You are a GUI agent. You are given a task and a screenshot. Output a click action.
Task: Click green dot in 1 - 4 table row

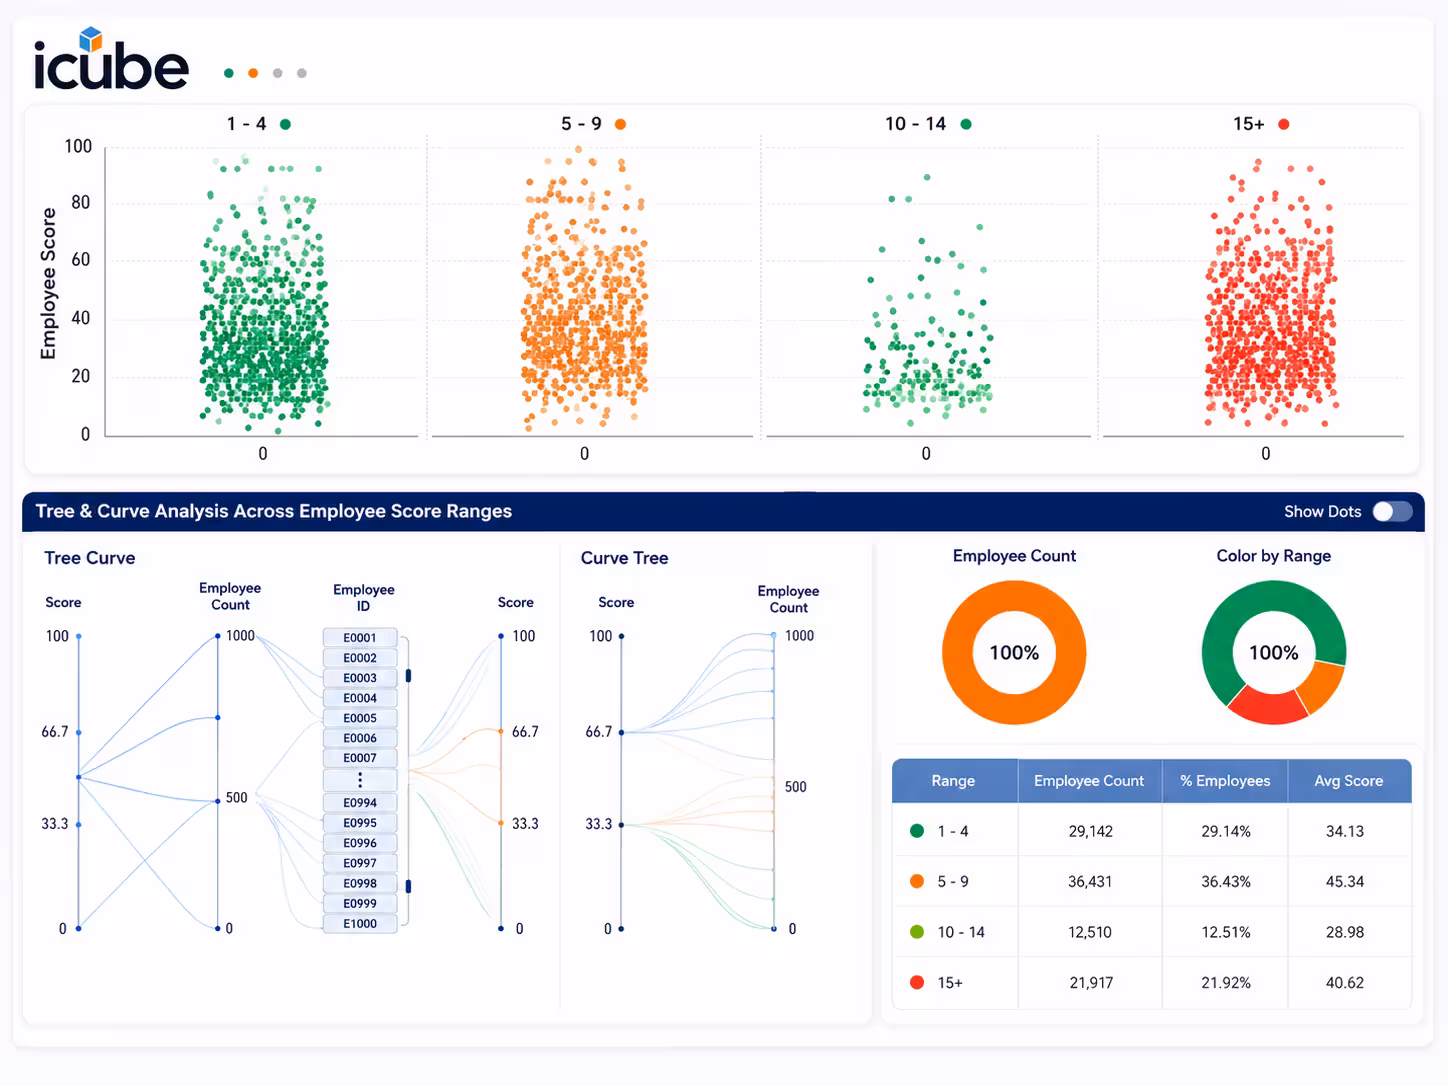(x=917, y=831)
